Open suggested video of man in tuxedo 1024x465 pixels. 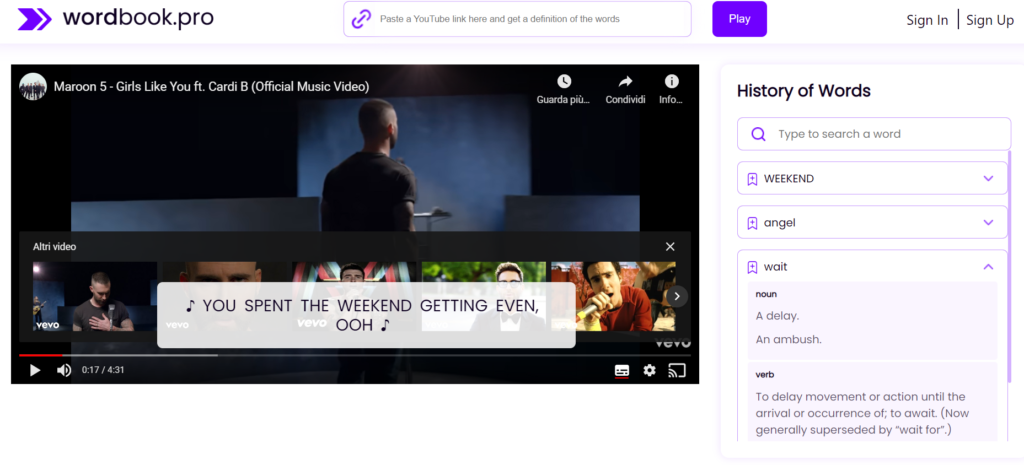click(x=484, y=297)
